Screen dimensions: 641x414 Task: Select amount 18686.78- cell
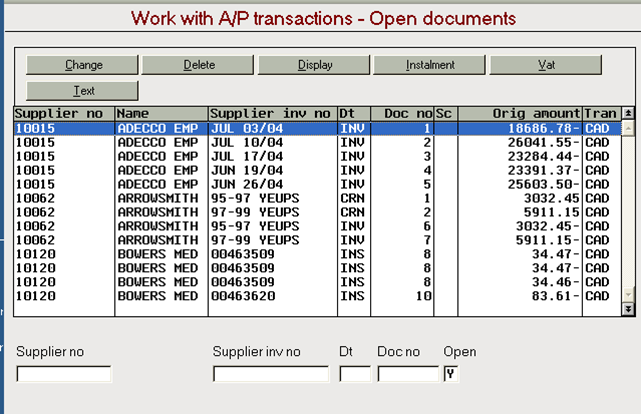tap(544, 129)
